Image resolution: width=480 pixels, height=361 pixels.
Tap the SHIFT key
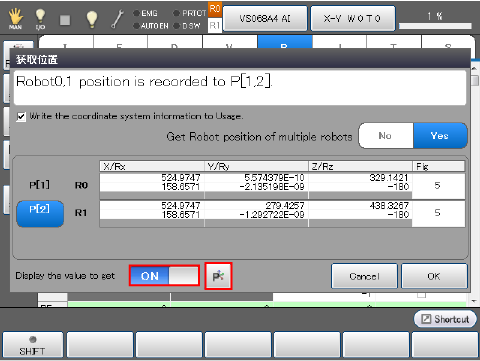pyautogui.click(x=32, y=345)
